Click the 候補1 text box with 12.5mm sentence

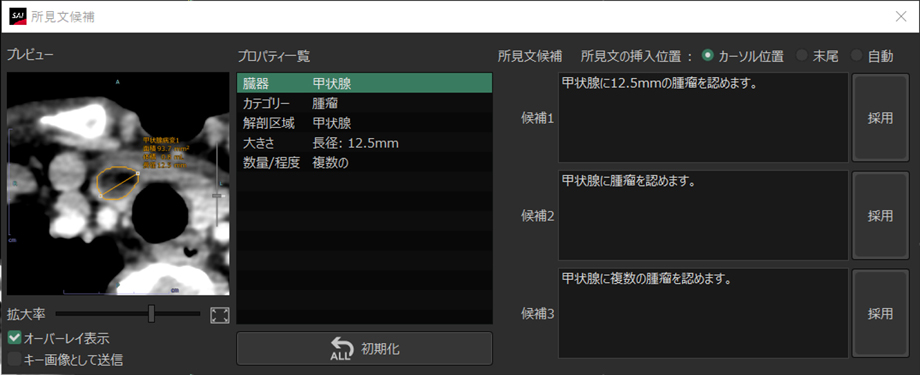click(703, 117)
